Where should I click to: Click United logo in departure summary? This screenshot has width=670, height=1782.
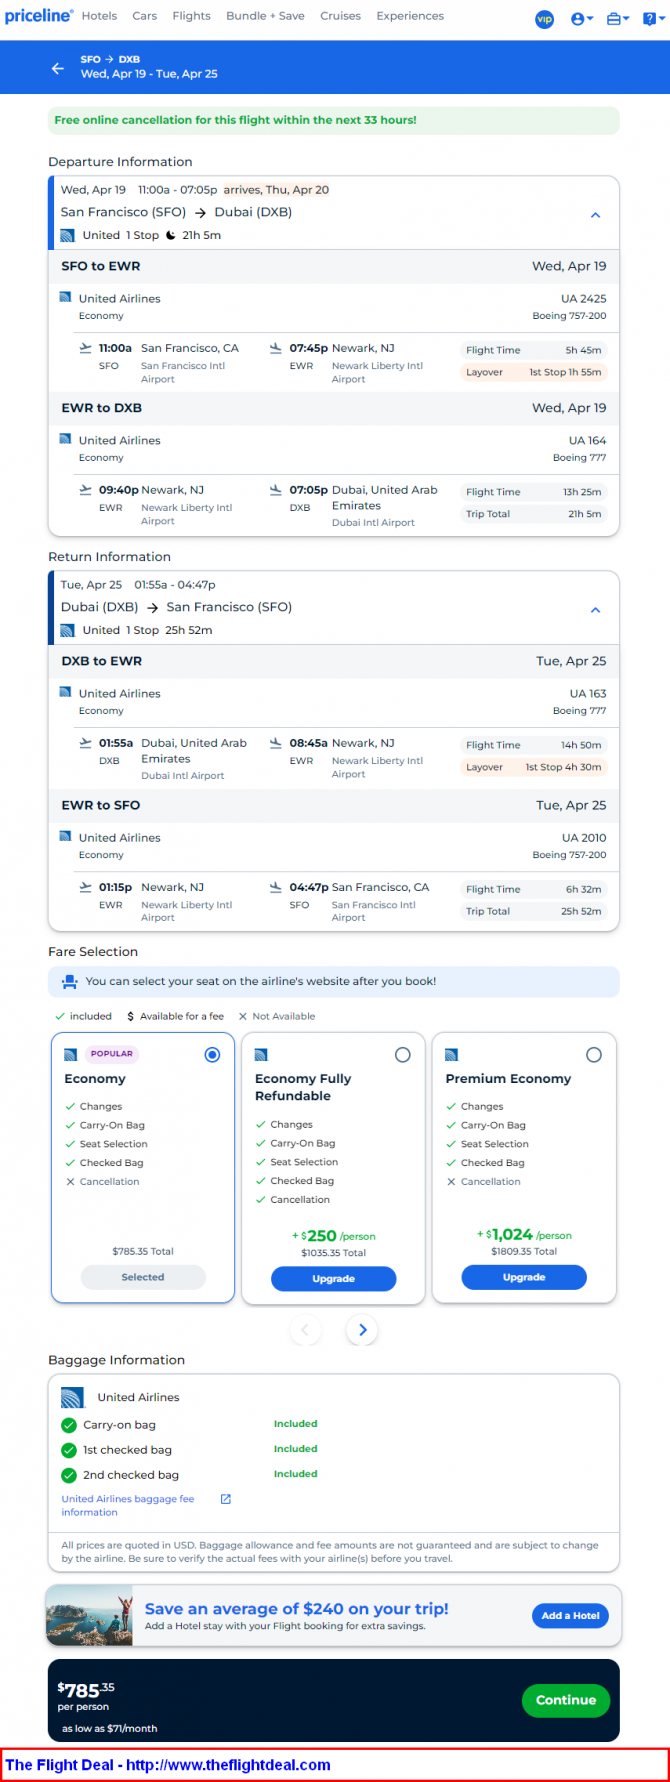pos(67,236)
